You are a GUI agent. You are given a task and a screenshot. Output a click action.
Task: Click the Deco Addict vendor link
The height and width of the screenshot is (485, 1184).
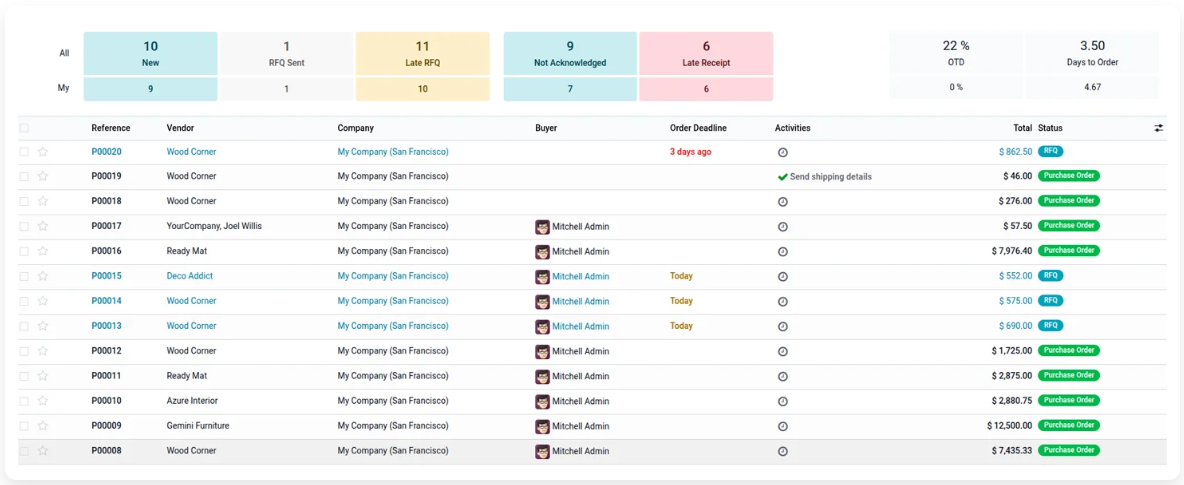(x=190, y=276)
